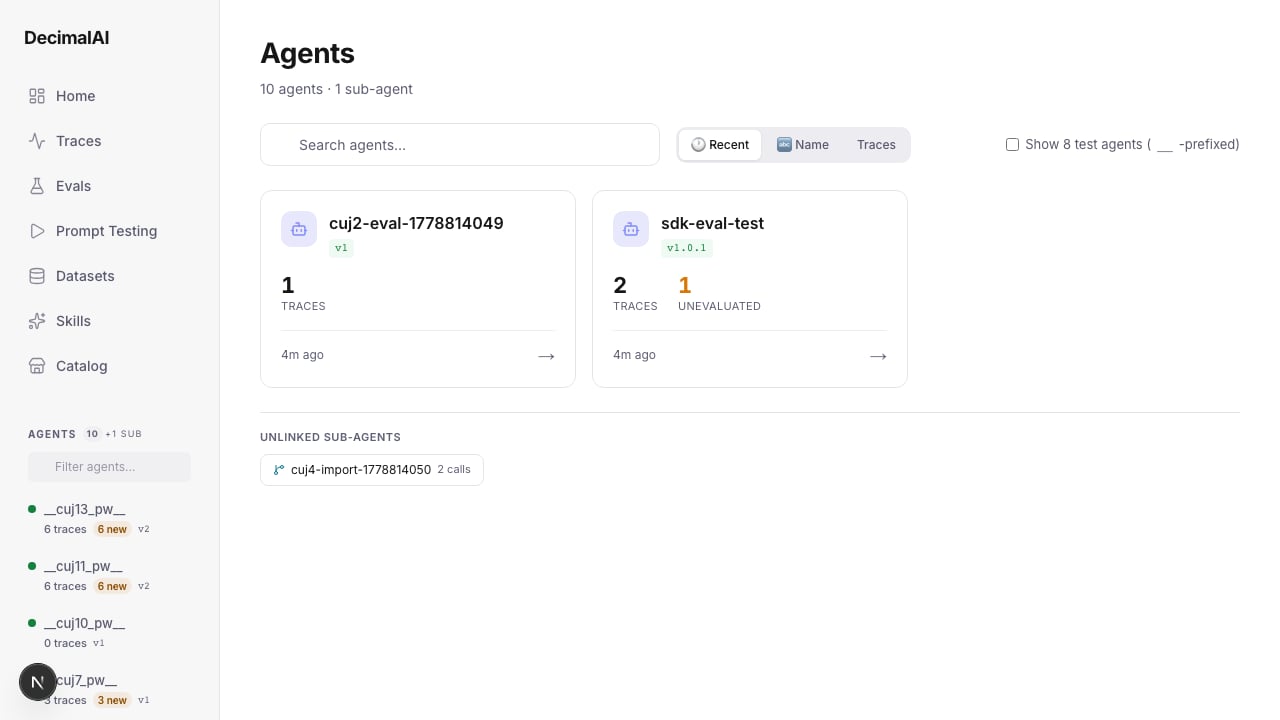Click the round N logo button
The image size is (1280, 720).
click(38, 682)
